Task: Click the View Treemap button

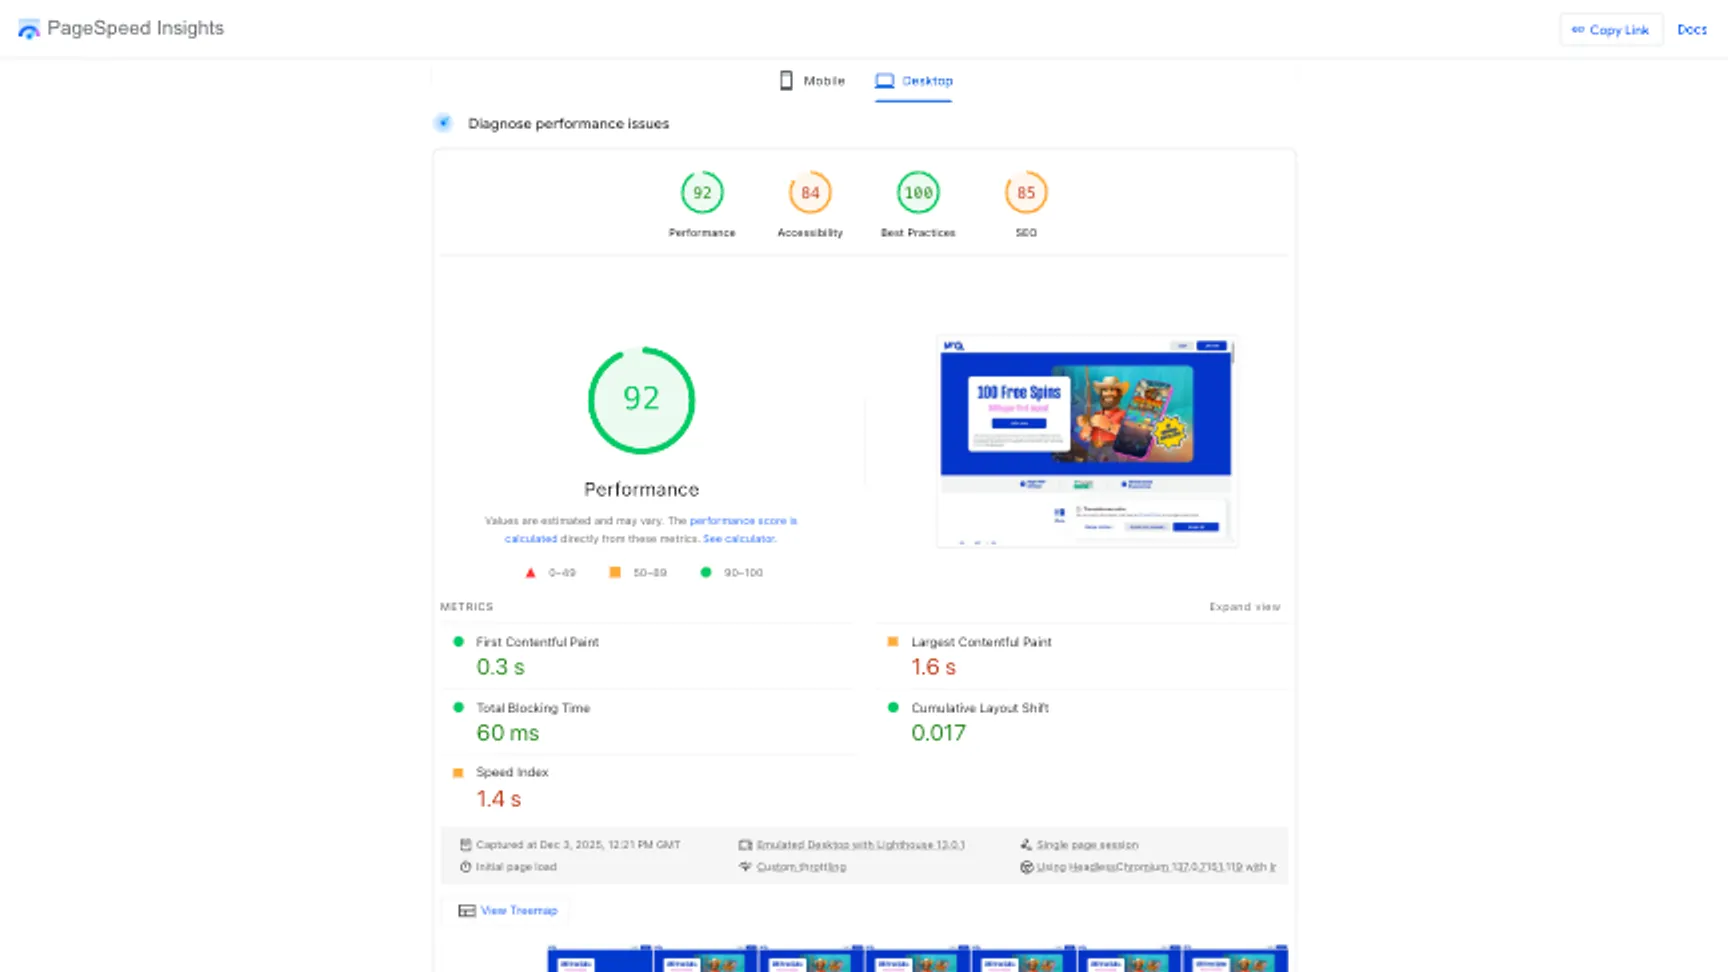Action: coord(506,910)
